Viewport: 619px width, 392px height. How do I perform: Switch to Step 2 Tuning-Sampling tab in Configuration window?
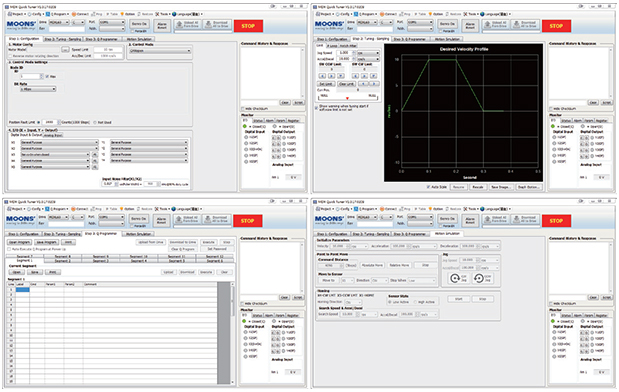63,39
